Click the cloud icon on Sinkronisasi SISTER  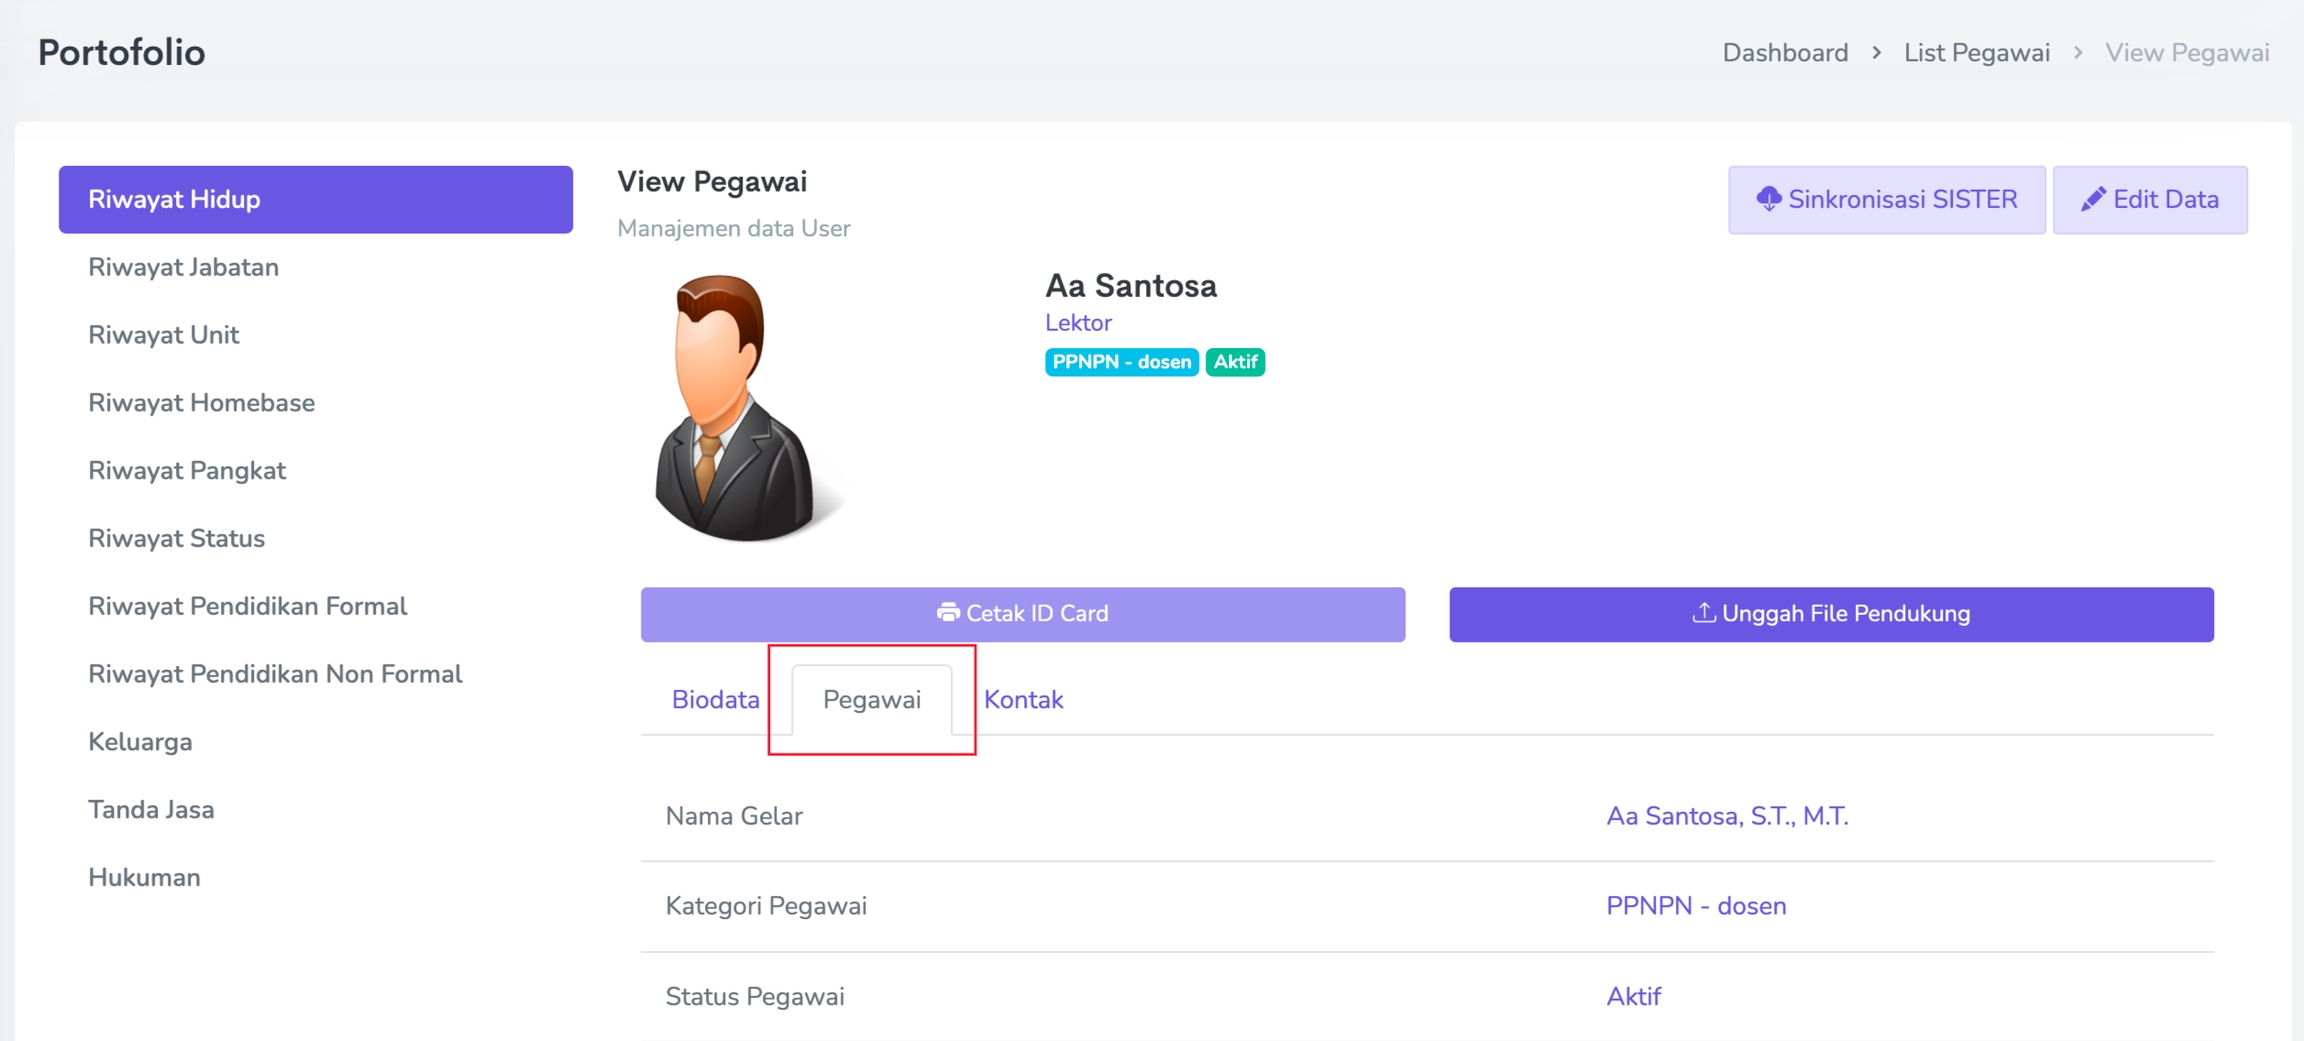click(x=1768, y=199)
